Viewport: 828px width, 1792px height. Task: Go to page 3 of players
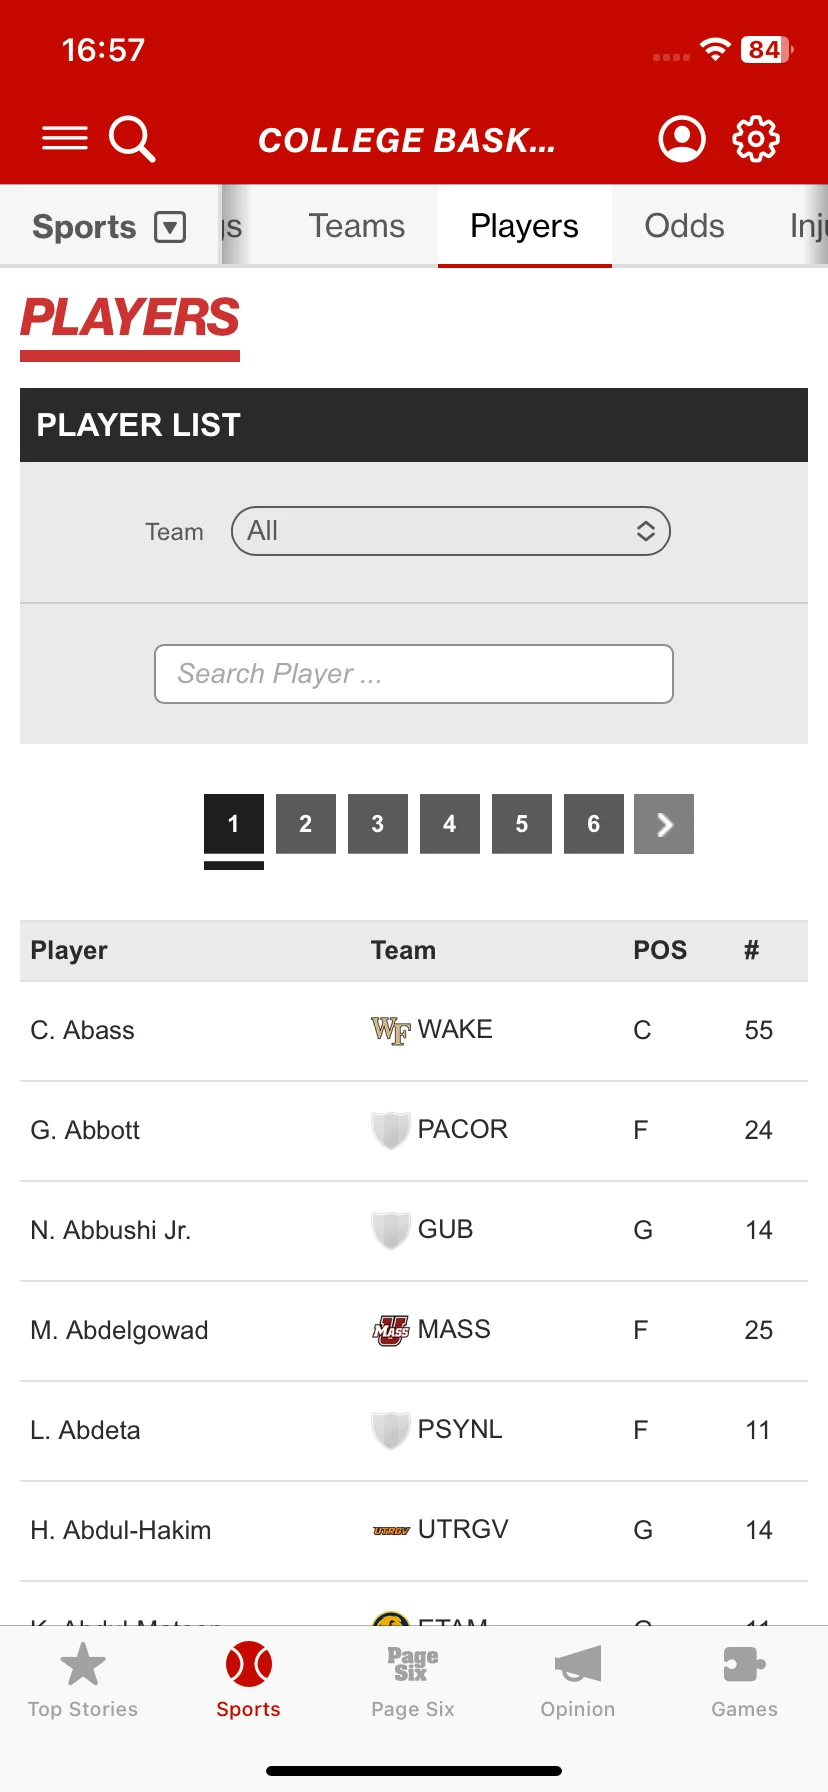[x=378, y=824]
